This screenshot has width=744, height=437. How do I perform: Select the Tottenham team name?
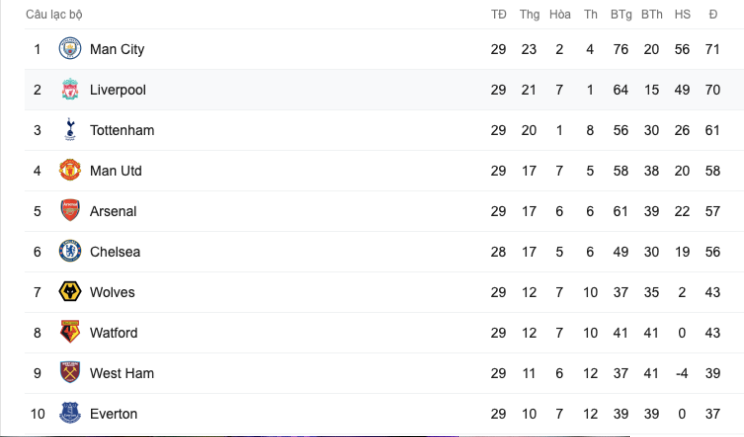pos(122,130)
